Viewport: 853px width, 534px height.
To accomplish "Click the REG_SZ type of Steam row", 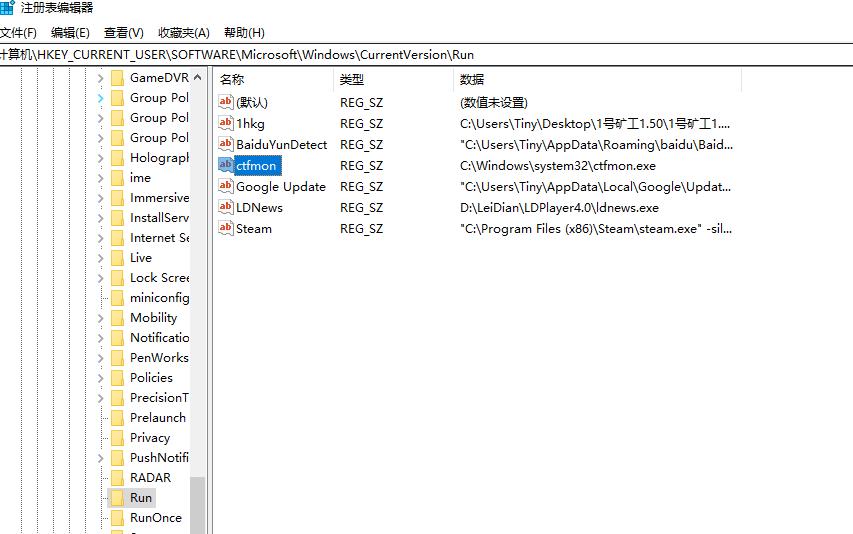I will point(361,229).
